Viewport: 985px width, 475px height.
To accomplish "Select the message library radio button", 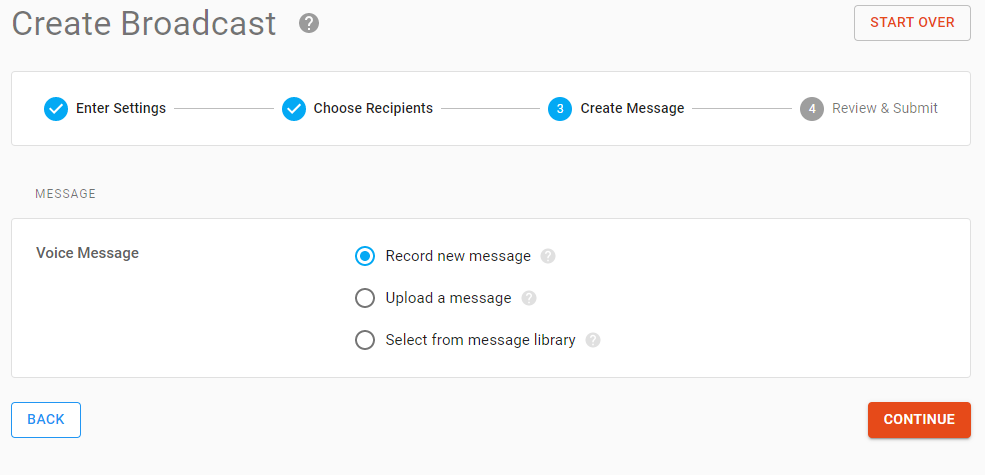I will 365,340.
